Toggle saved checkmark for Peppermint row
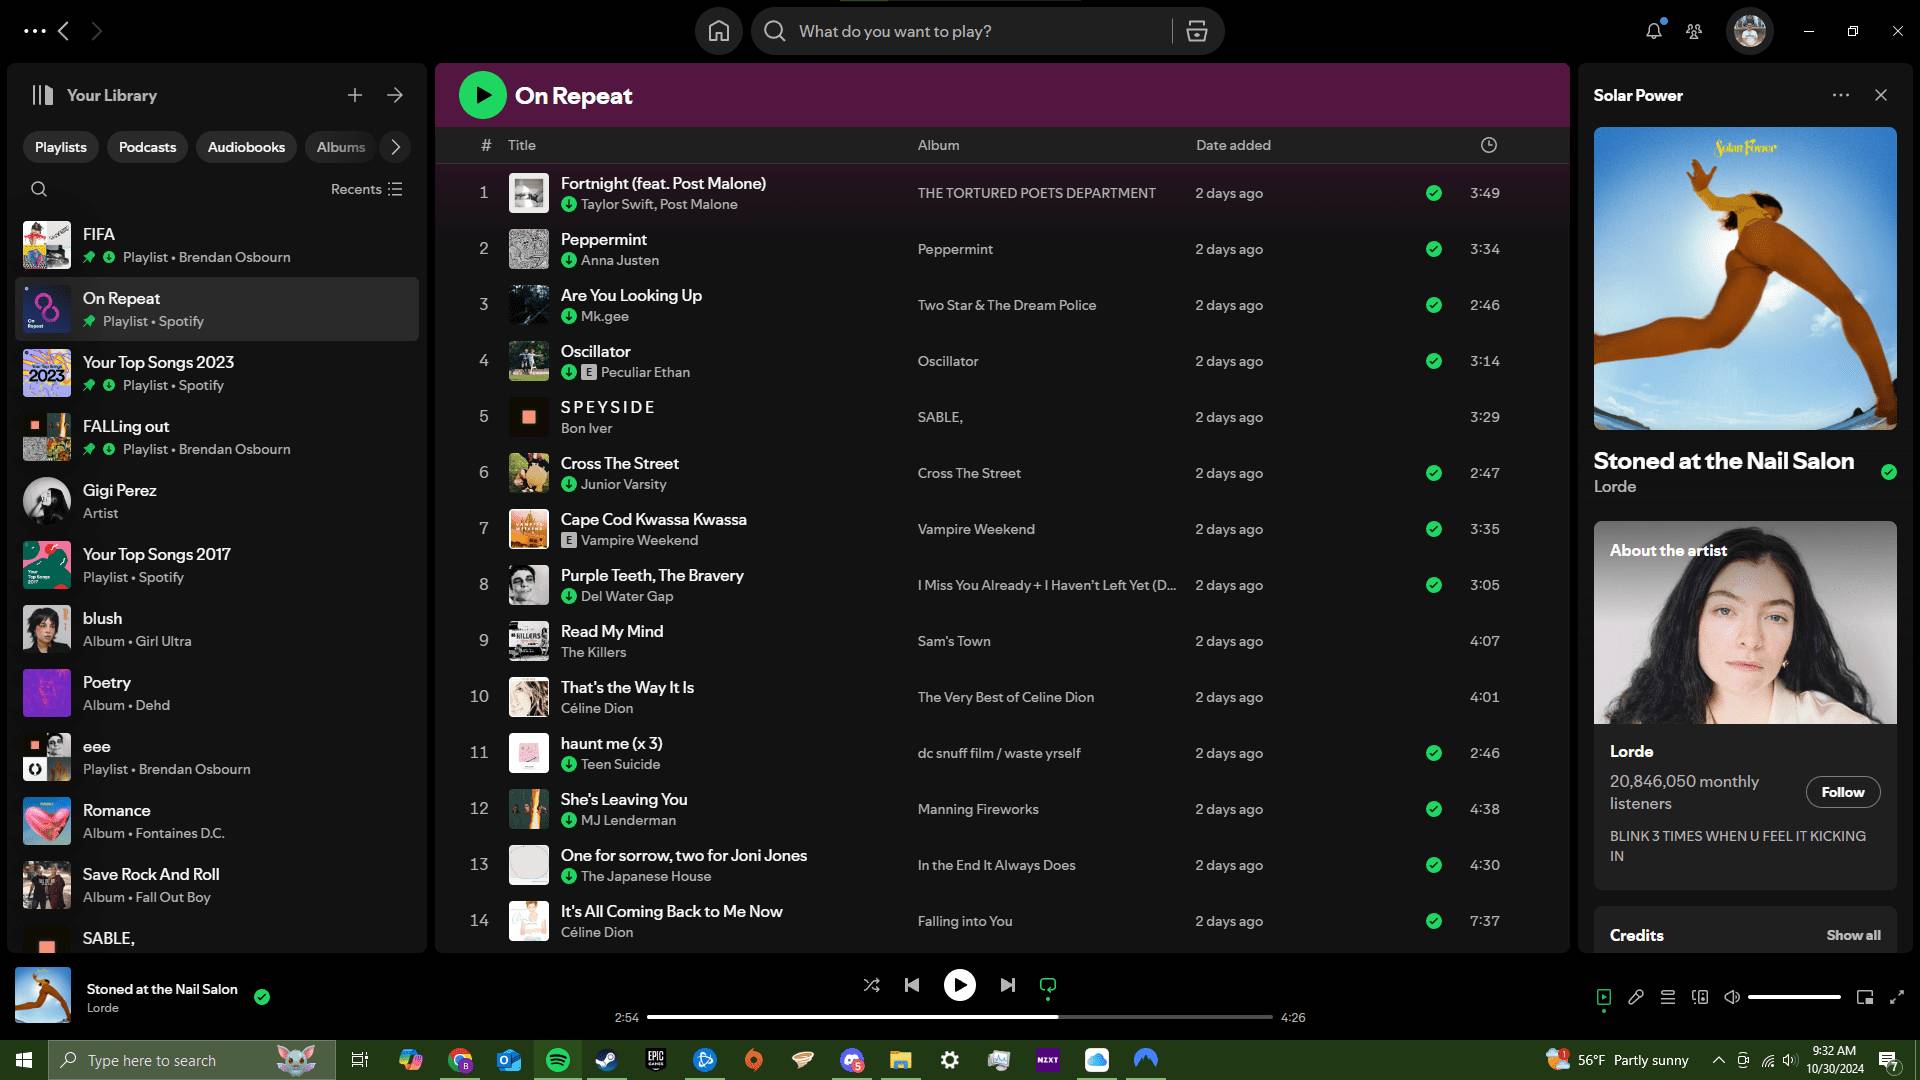 [1434, 249]
